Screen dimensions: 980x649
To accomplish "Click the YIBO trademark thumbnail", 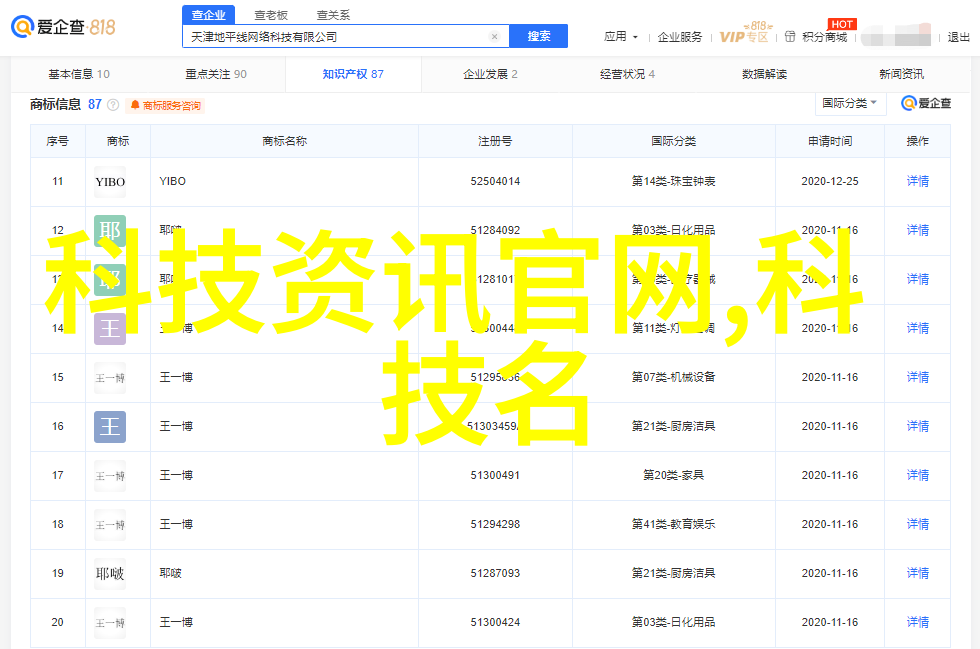I will (x=110, y=182).
